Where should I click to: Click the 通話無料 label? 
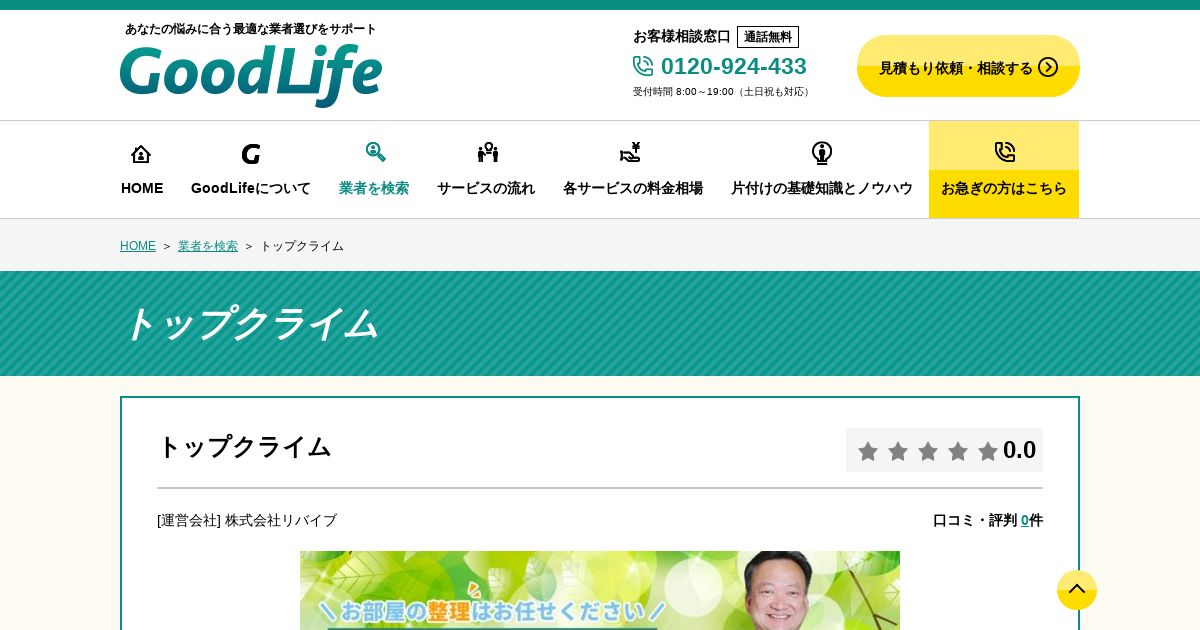(768, 37)
